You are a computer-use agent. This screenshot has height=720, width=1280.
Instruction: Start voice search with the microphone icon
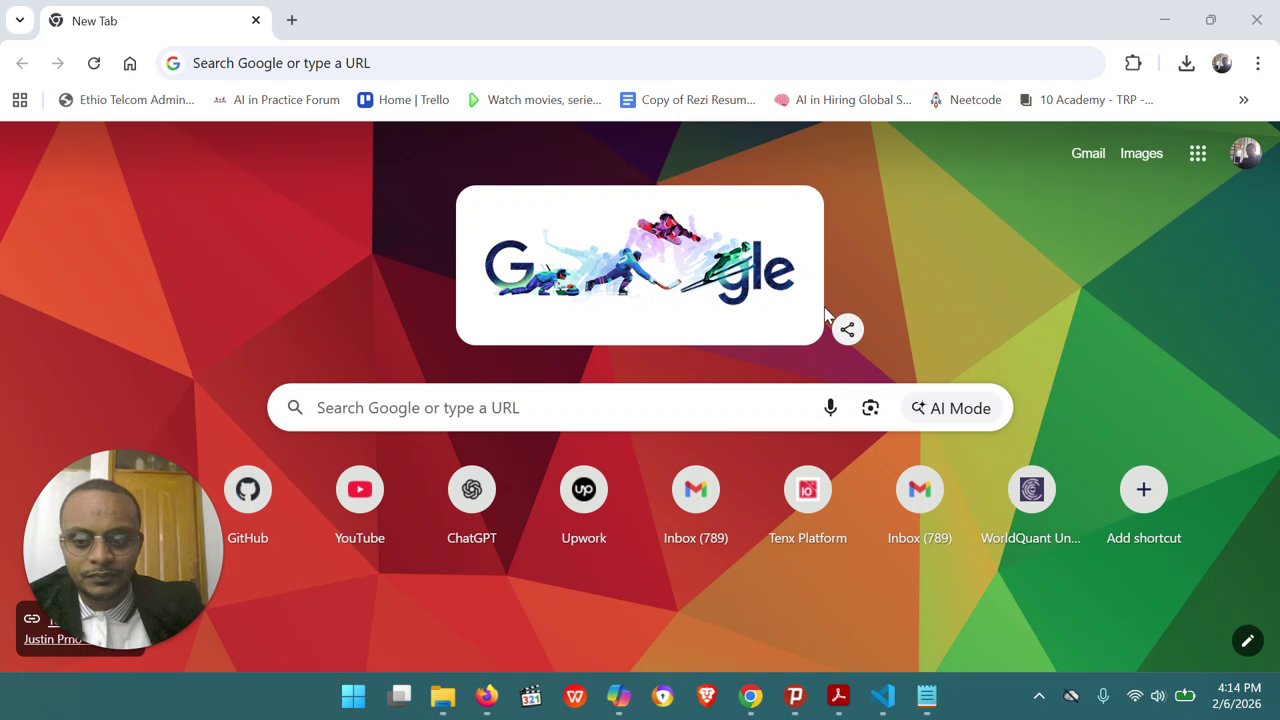point(830,408)
